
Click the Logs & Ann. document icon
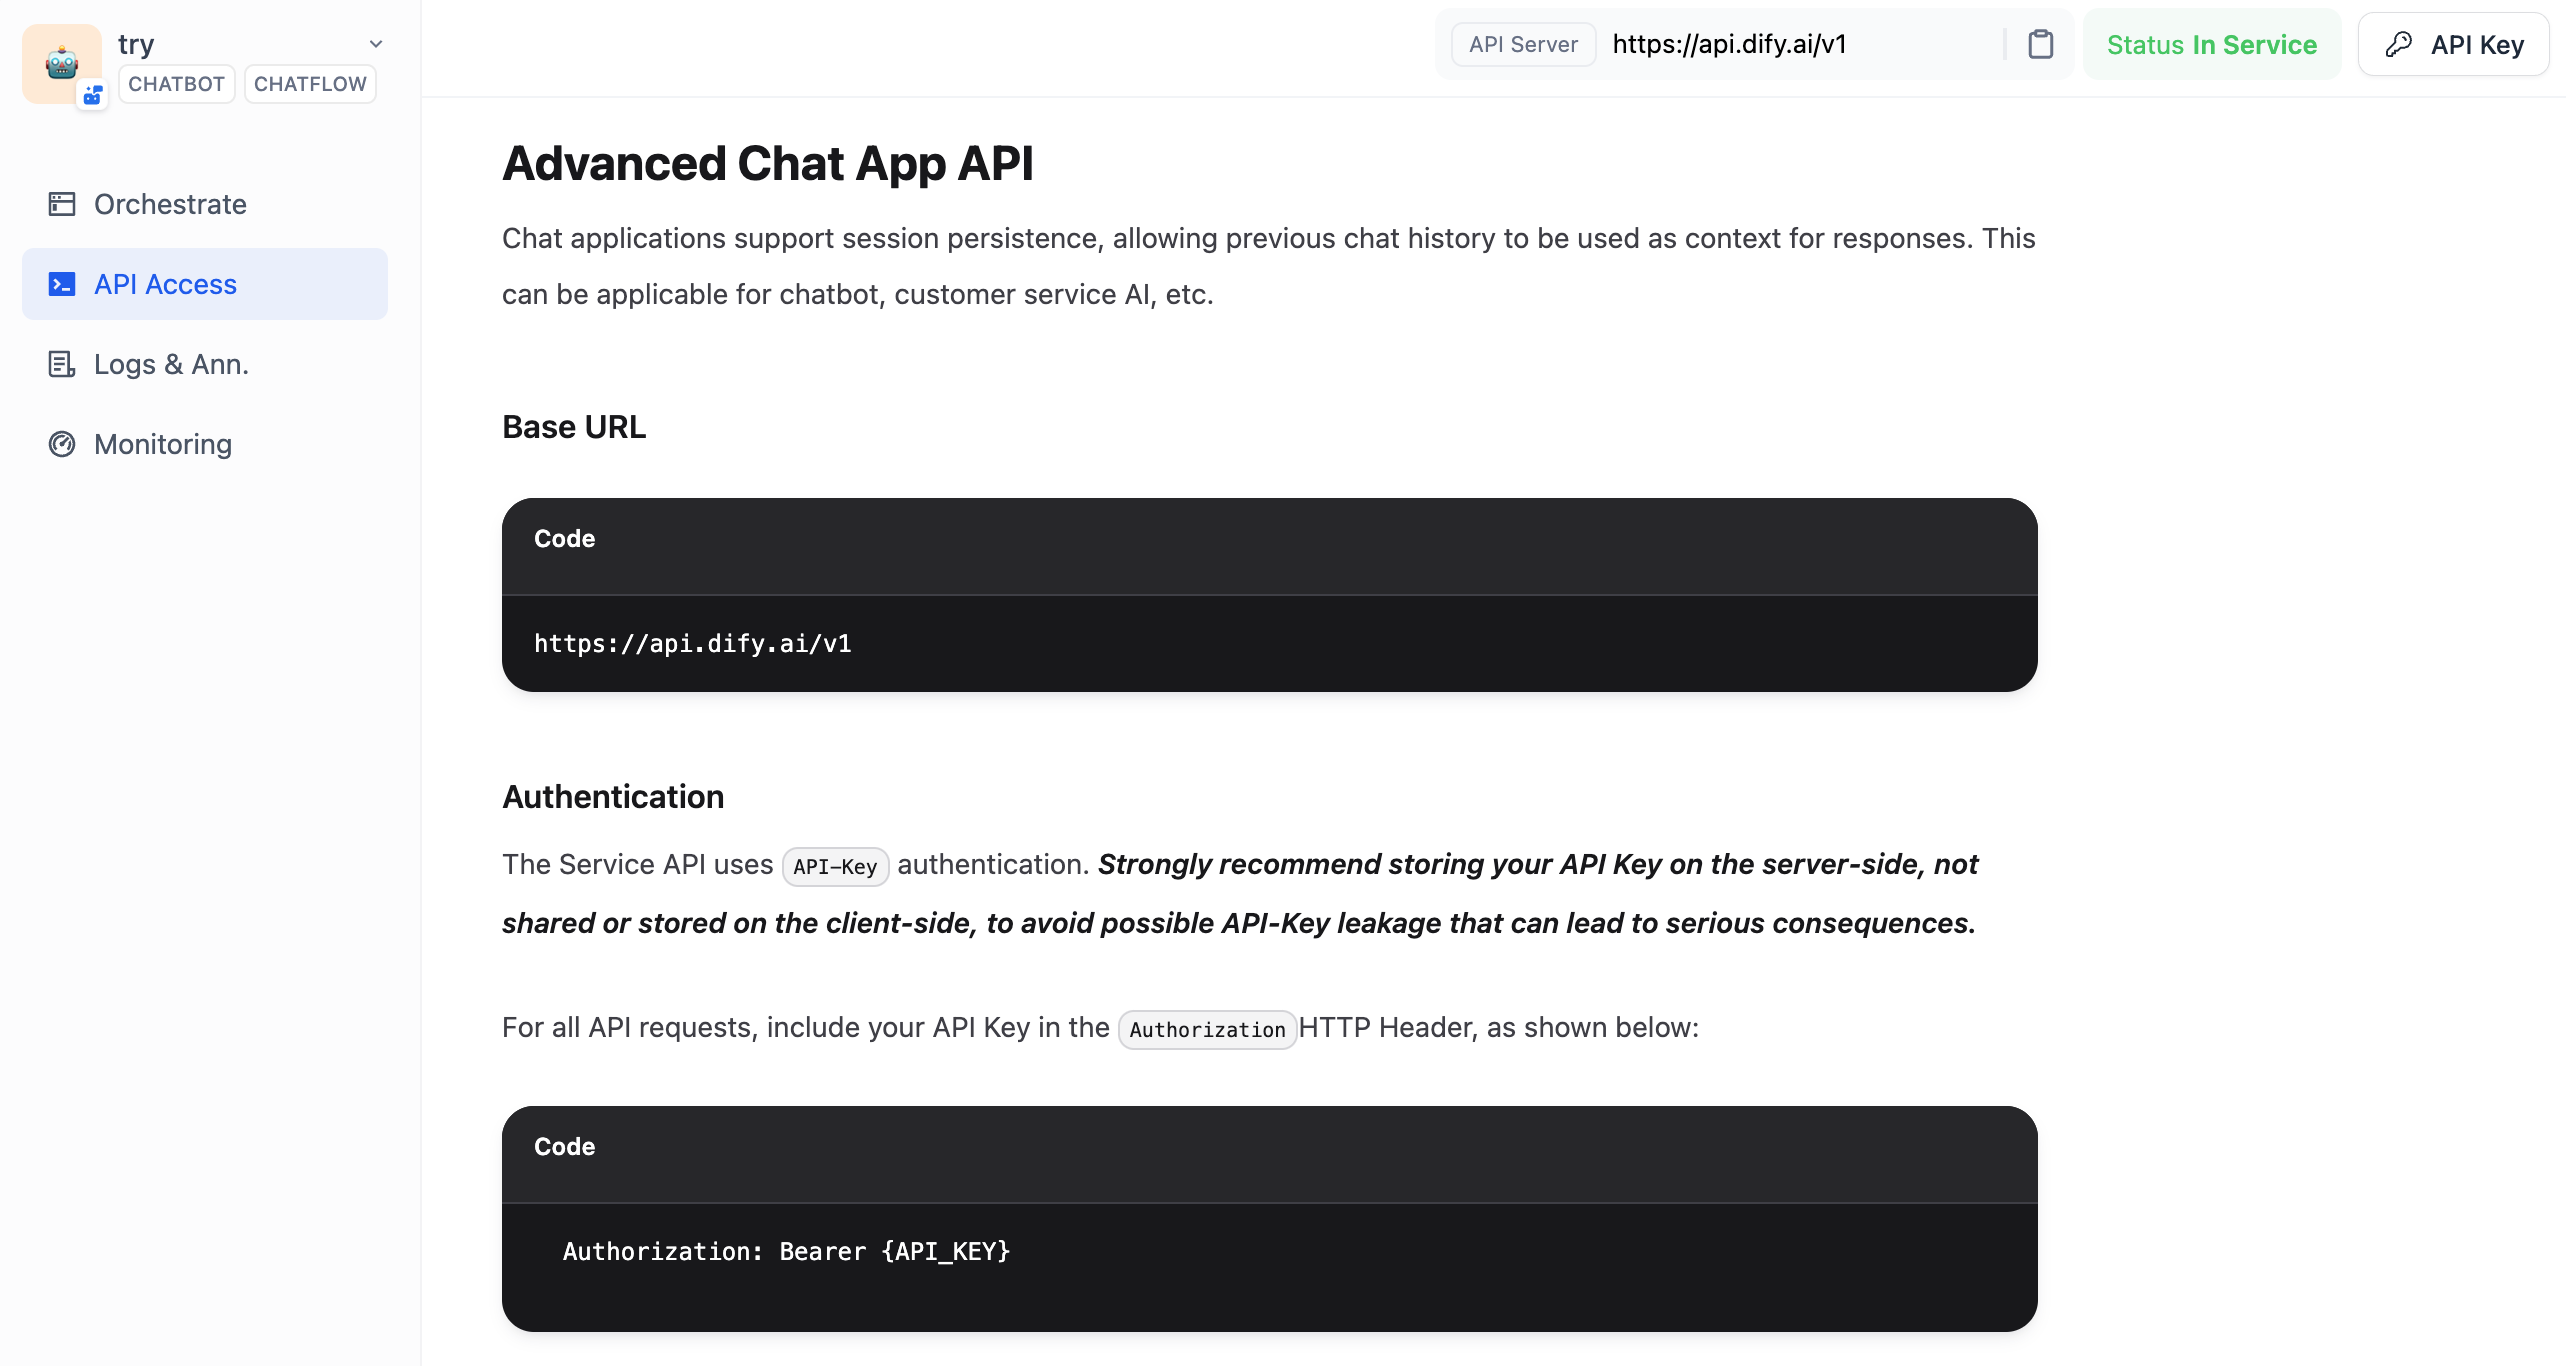tap(62, 364)
